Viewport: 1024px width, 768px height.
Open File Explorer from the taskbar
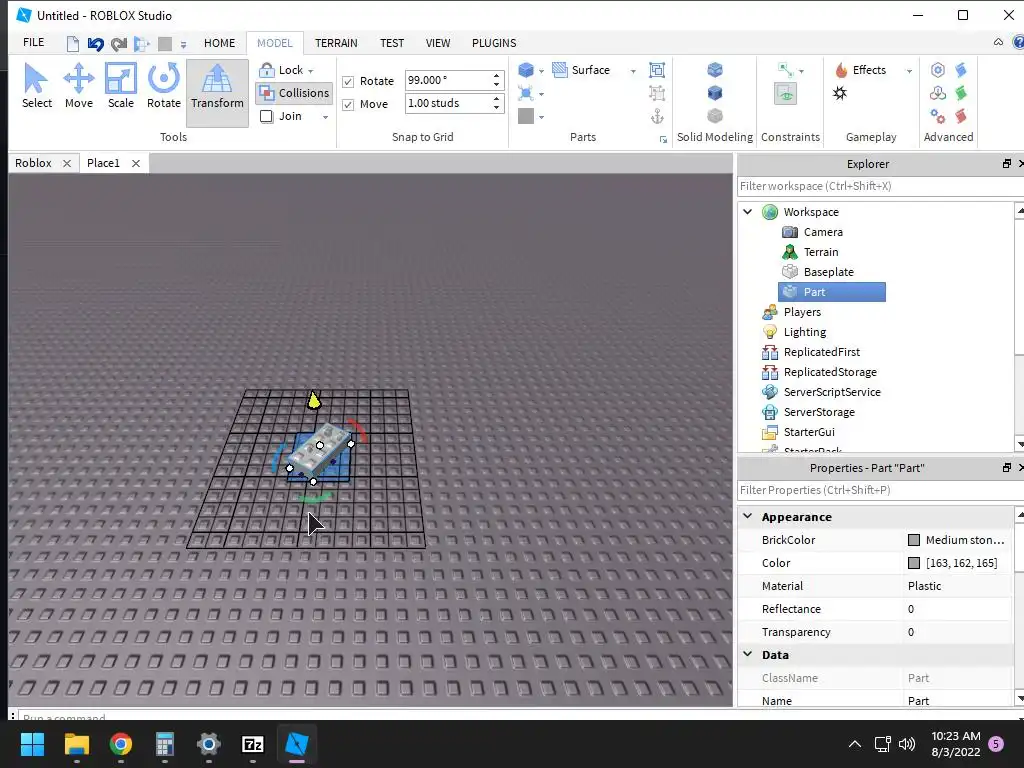[76, 744]
